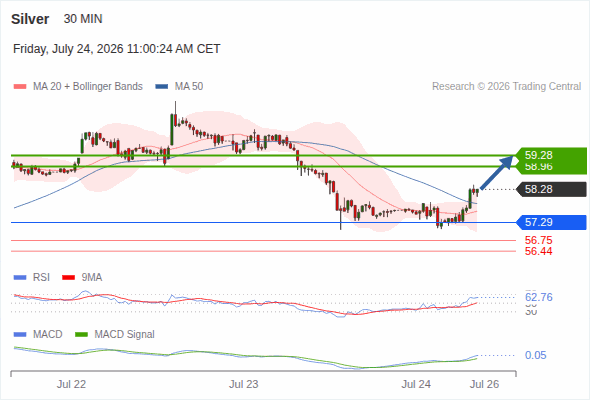Click the blue RSI legend marker
This screenshot has height=400, width=590.
(20, 278)
